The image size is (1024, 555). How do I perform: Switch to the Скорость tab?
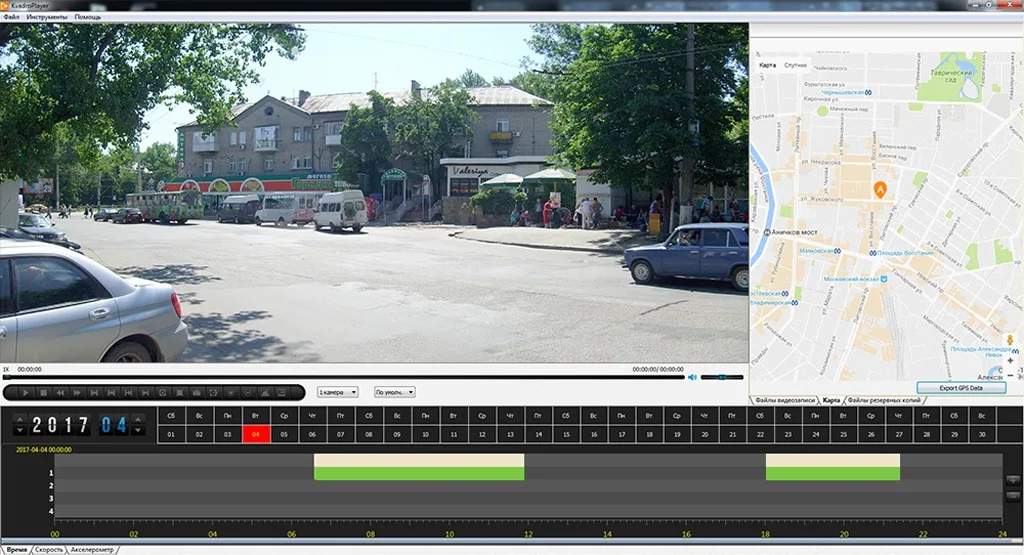(x=49, y=550)
